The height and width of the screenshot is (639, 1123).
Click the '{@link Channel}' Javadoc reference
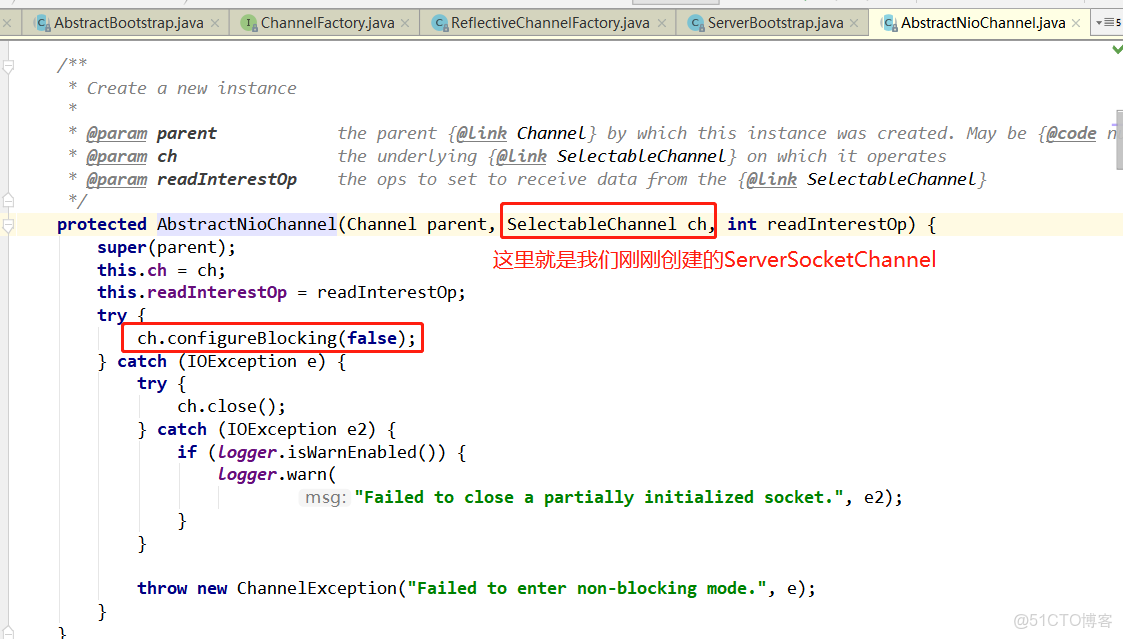[522, 134]
